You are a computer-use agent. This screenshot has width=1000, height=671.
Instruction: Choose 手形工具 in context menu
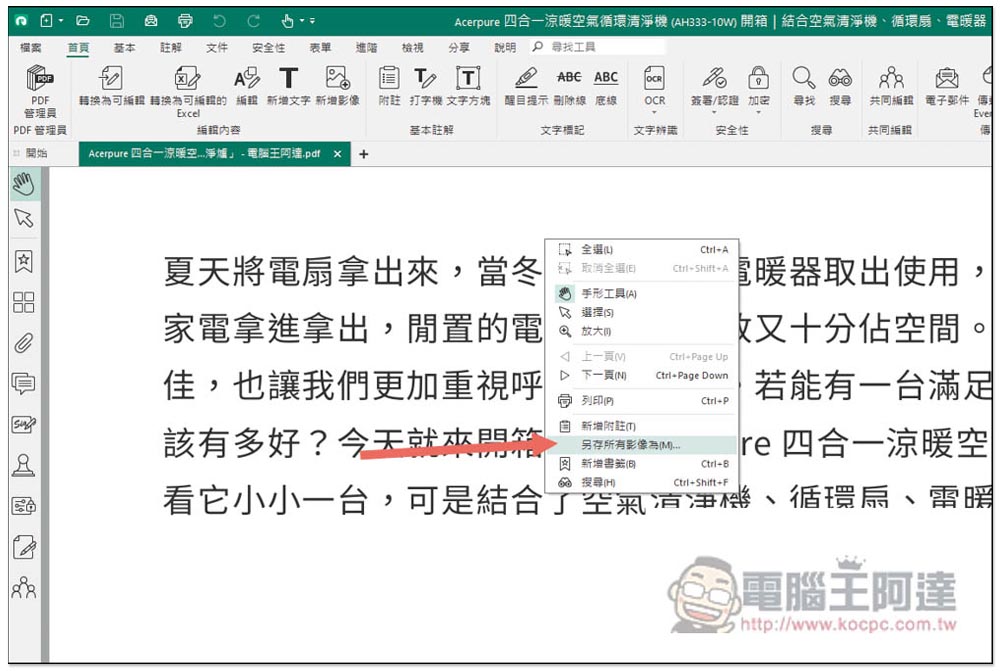(x=642, y=293)
